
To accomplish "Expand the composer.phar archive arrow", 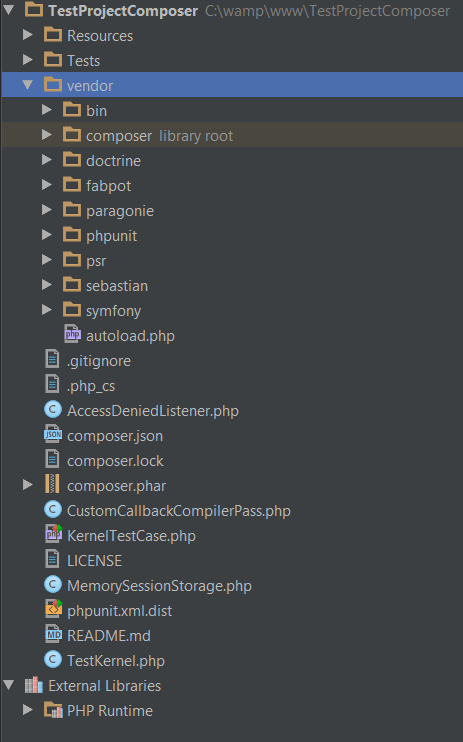I will click(x=28, y=485).
